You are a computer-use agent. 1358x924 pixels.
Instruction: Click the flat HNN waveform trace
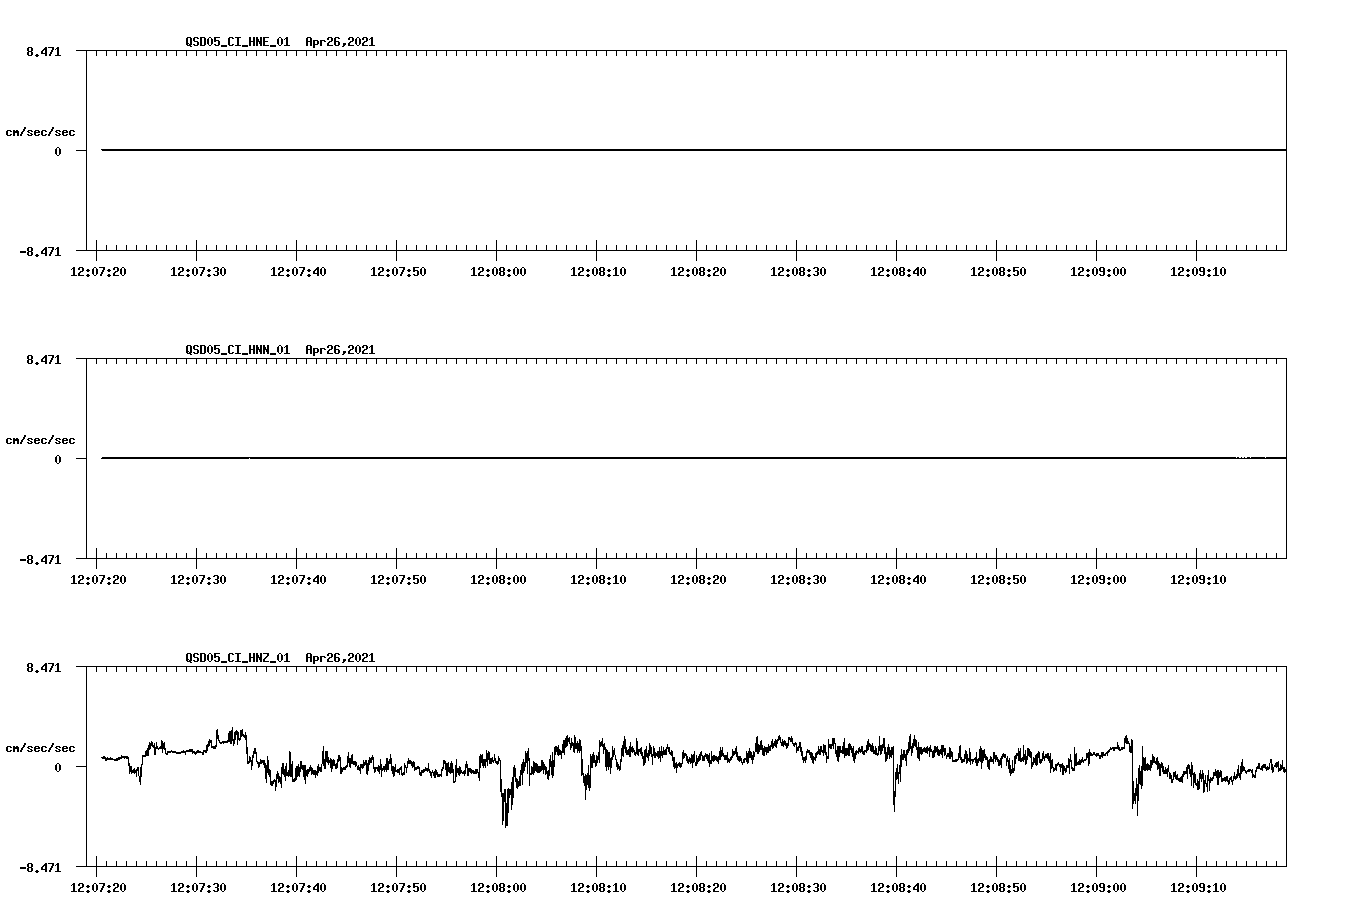[600, 459]
